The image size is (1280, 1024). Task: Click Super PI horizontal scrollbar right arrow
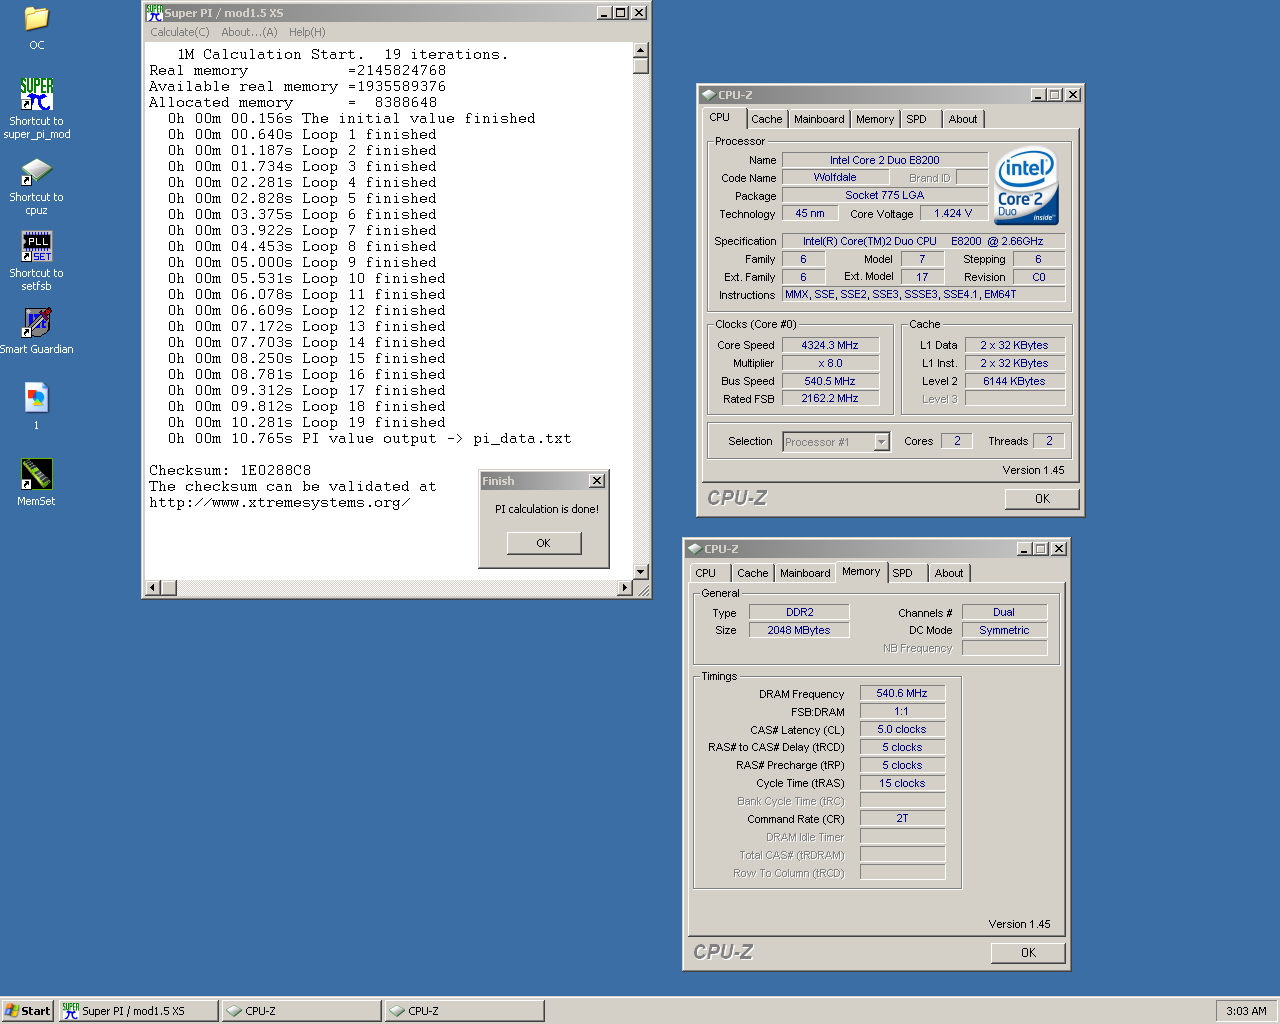625,588
